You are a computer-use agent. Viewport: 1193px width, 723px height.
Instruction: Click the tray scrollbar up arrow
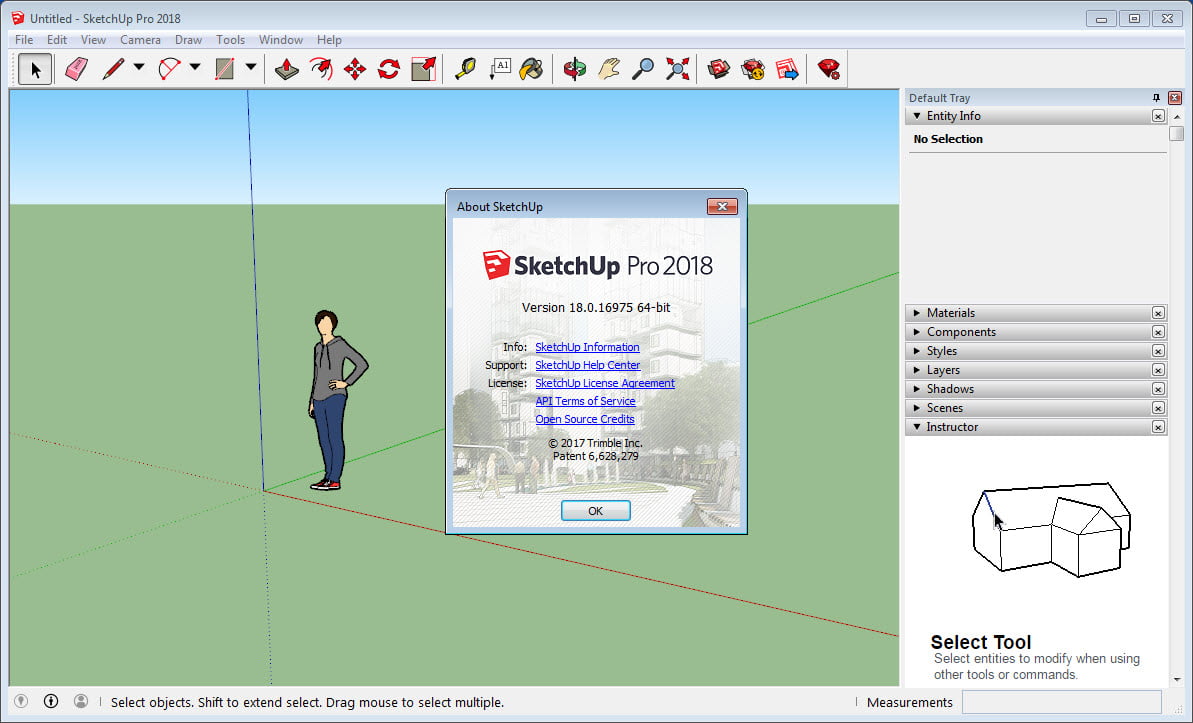1177,116
